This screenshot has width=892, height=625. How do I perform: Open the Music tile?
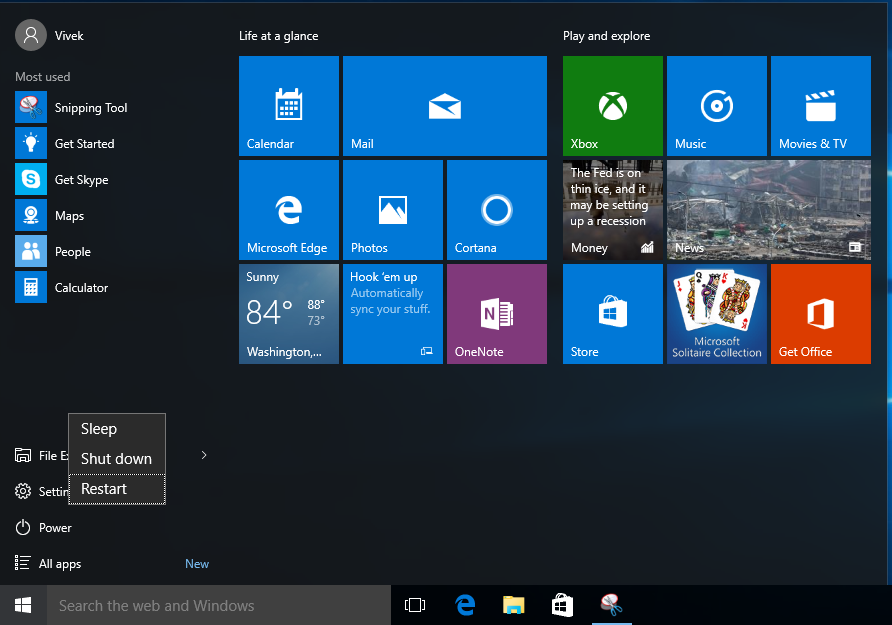717,105
